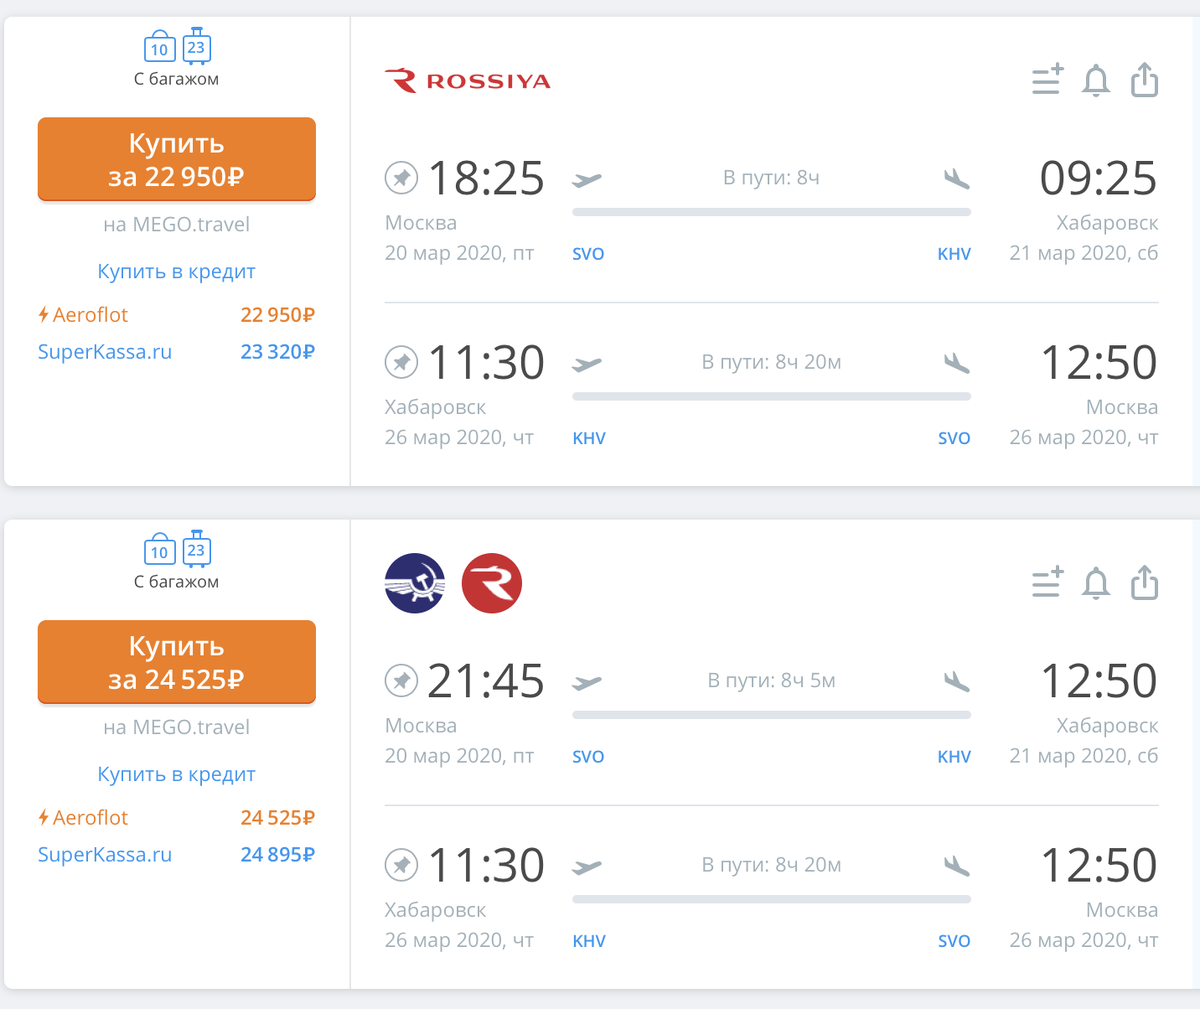1200x1009 pixels.
Task: Pin the 11:30 Khabarovsk return in first ticket
Action: pos(401,362)
